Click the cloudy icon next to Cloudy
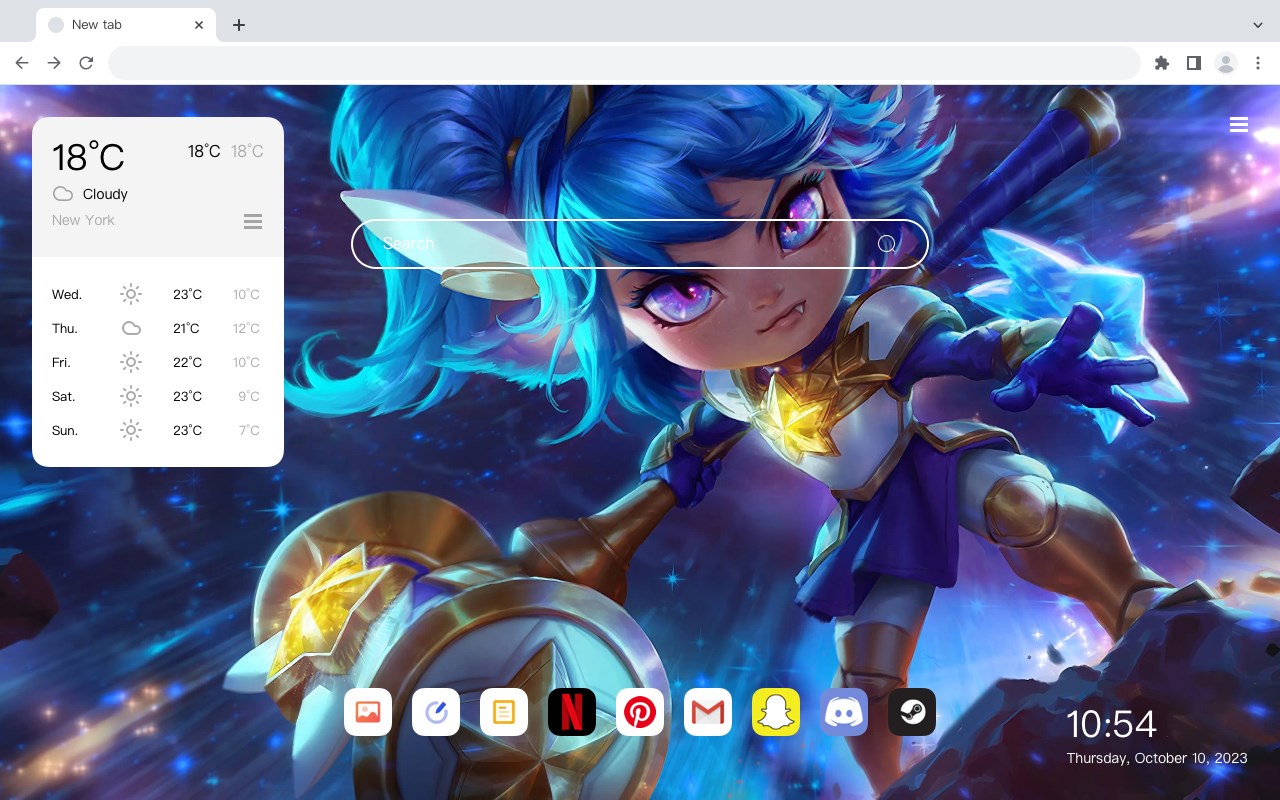1280x800 pixels. click(63, 194)
